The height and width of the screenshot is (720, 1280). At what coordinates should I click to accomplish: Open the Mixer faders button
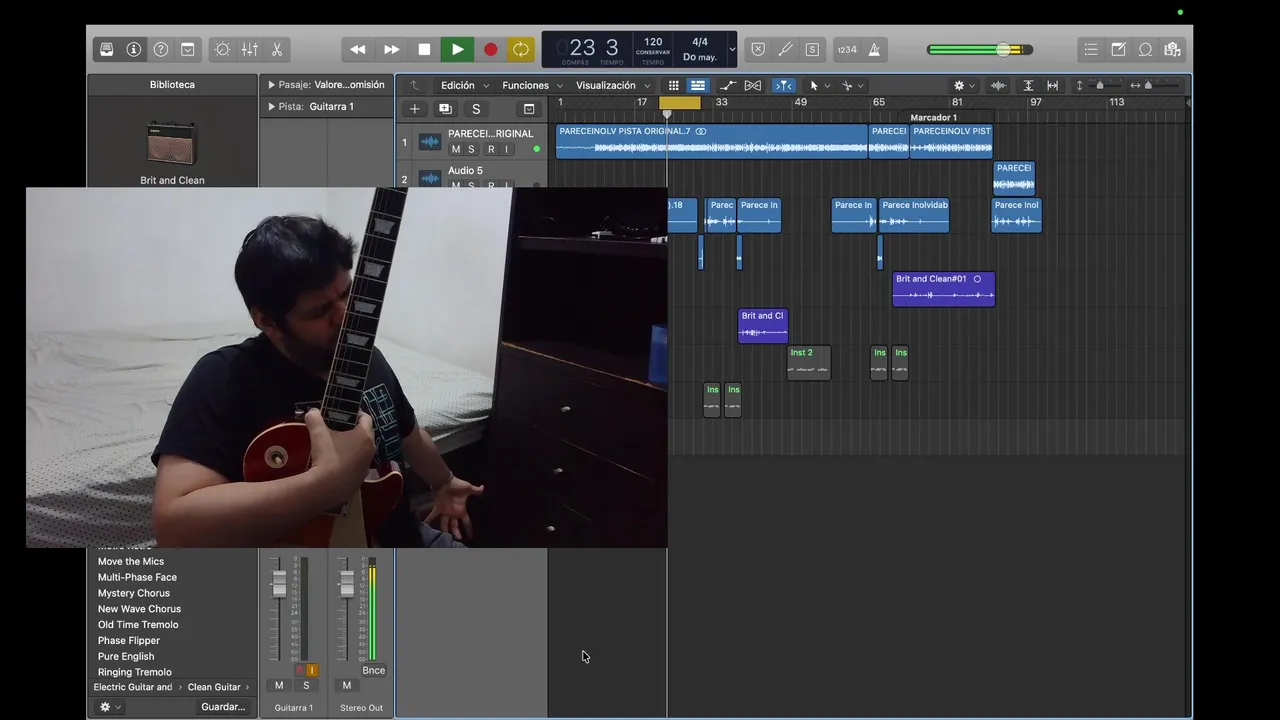click(249, 49)
